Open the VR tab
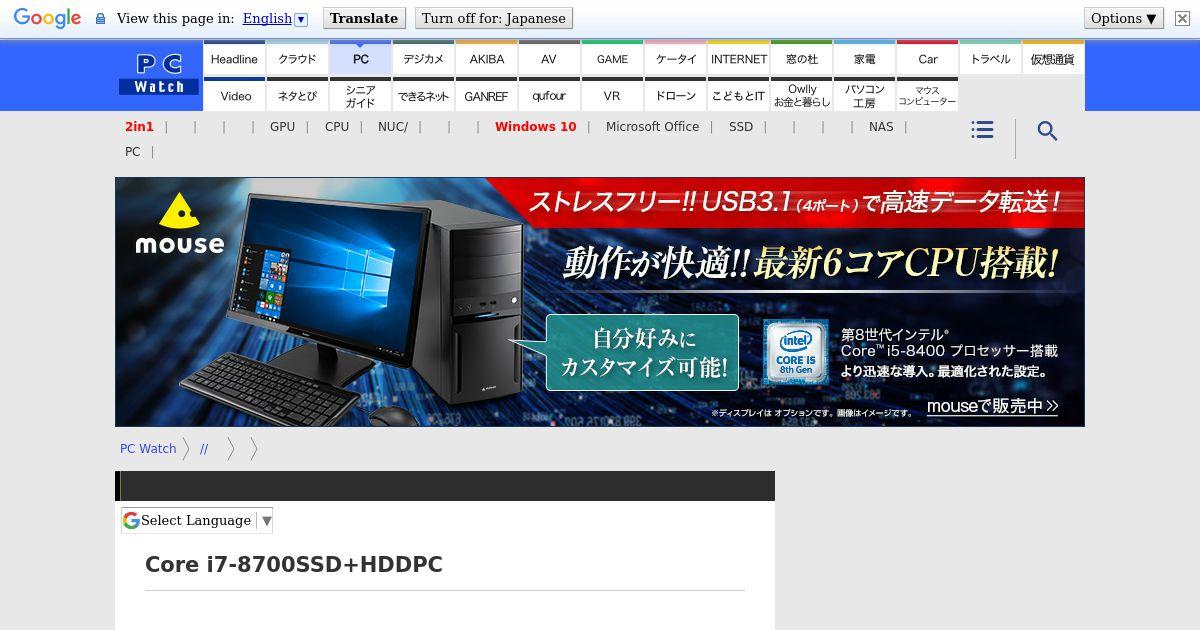 pyautogui.click(x=612, y=95)
